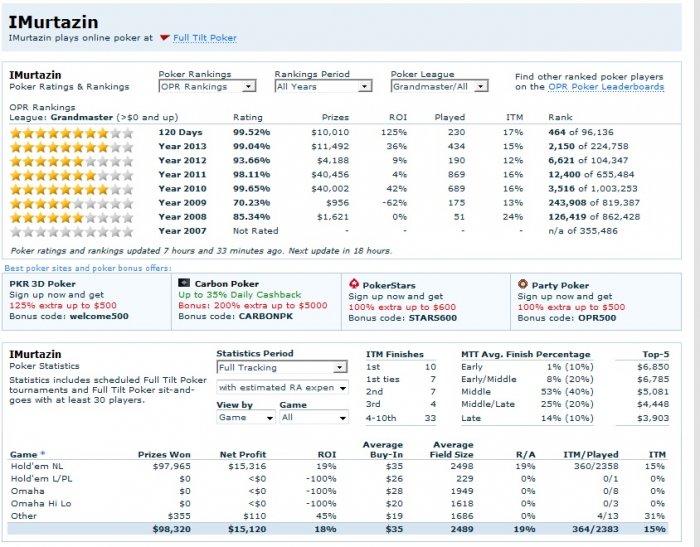Click the Not Rated text for Year 2007
The width and height of the screenshot is (700, 547).
pyautogui.click(x=255, y=231)
